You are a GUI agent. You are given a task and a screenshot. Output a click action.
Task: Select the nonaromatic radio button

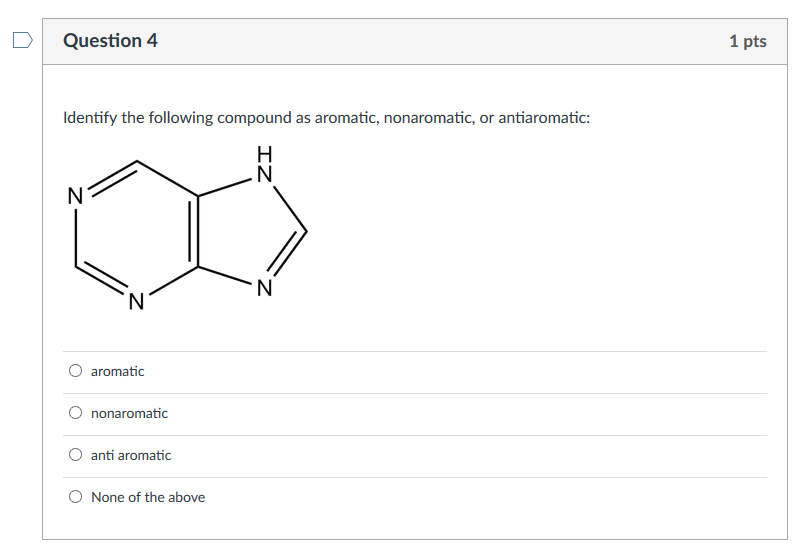[76, 413]
